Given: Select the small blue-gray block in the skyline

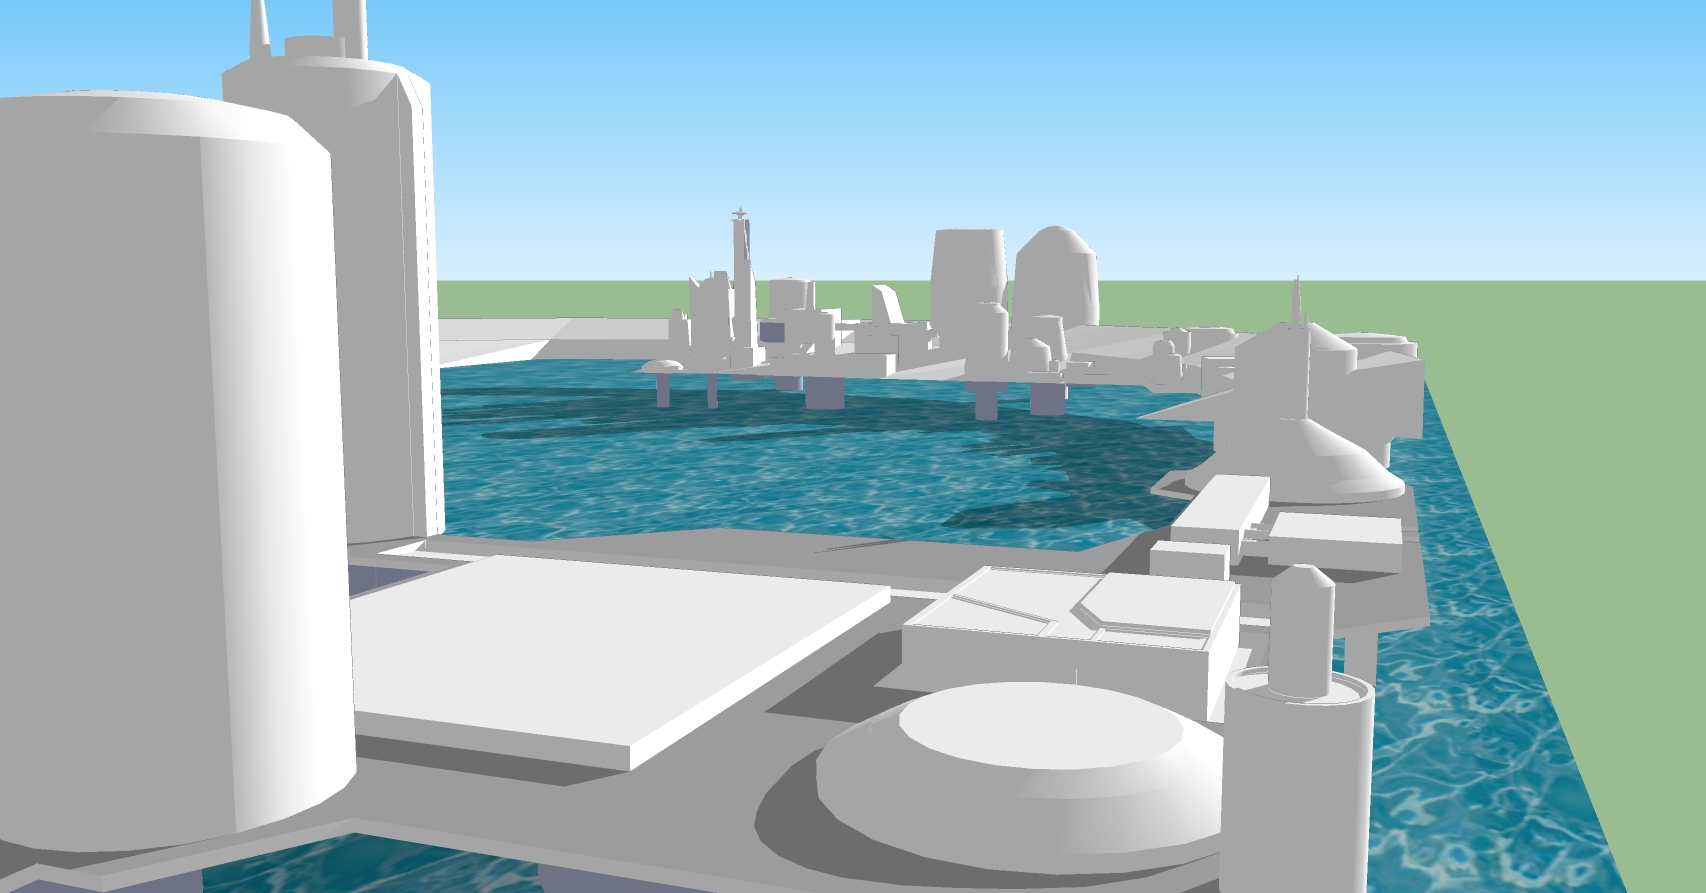Looking at the screenshot, I should pyautogui.click(x=772, y=332).
